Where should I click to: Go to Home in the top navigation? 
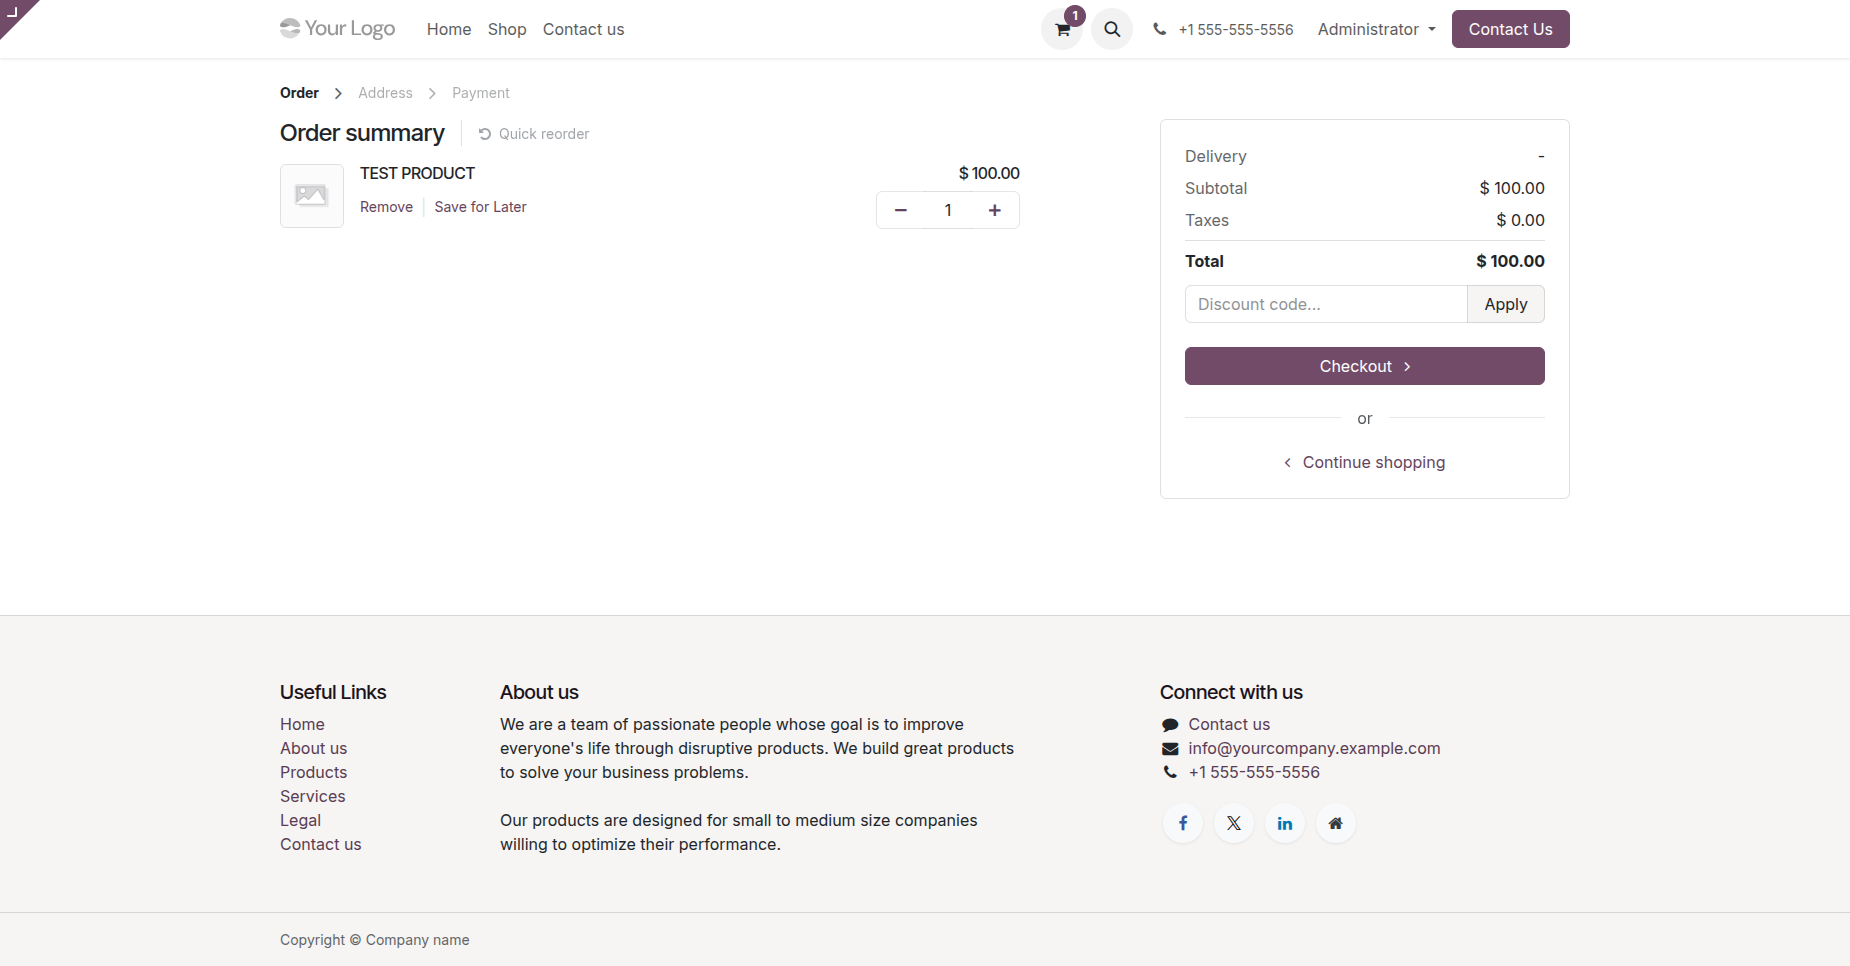coord(449,29)
